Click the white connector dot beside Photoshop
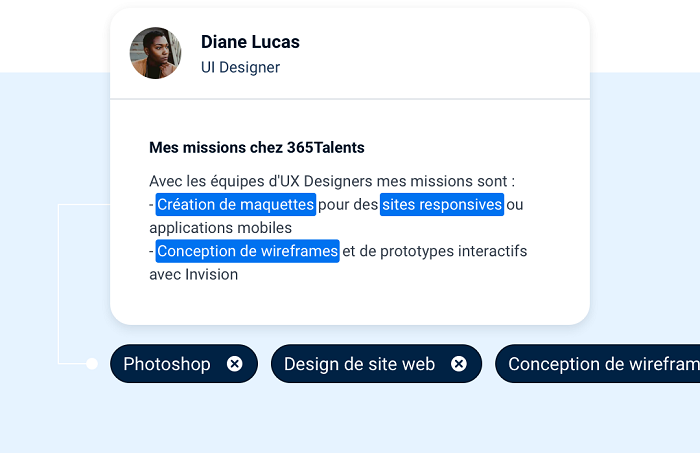 click(91, 364)
